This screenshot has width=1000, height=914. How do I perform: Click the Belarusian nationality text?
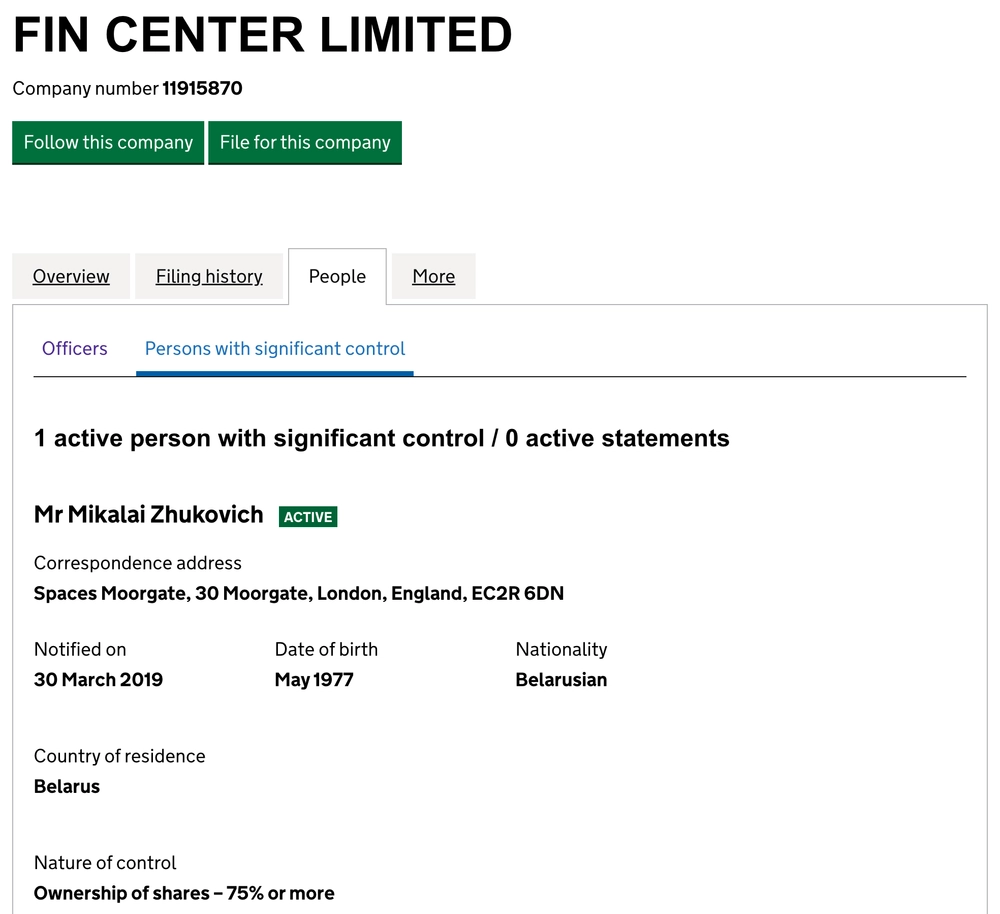click(x=561, y=679)
